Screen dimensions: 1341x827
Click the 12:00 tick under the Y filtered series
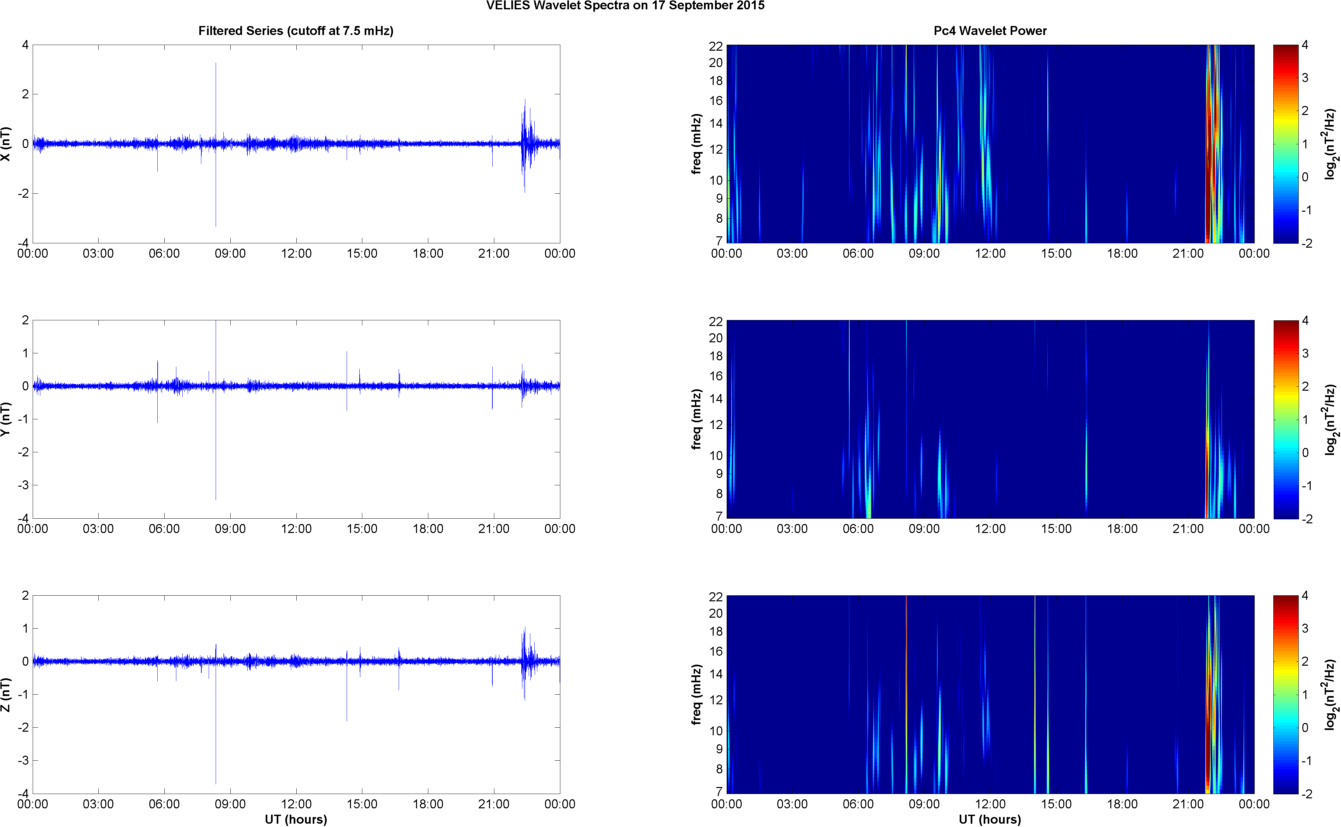296,529
